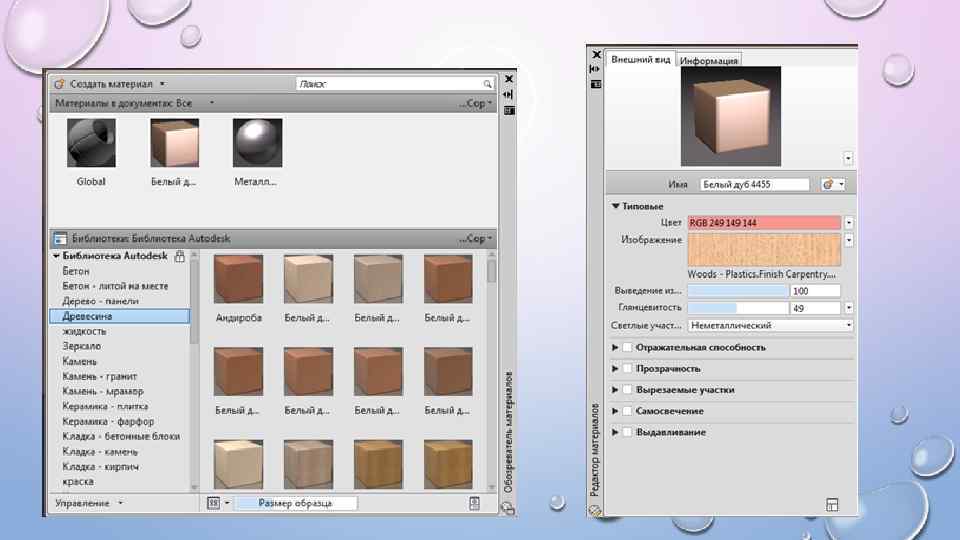Collapse the Типовые section

[x=615, y=206]
